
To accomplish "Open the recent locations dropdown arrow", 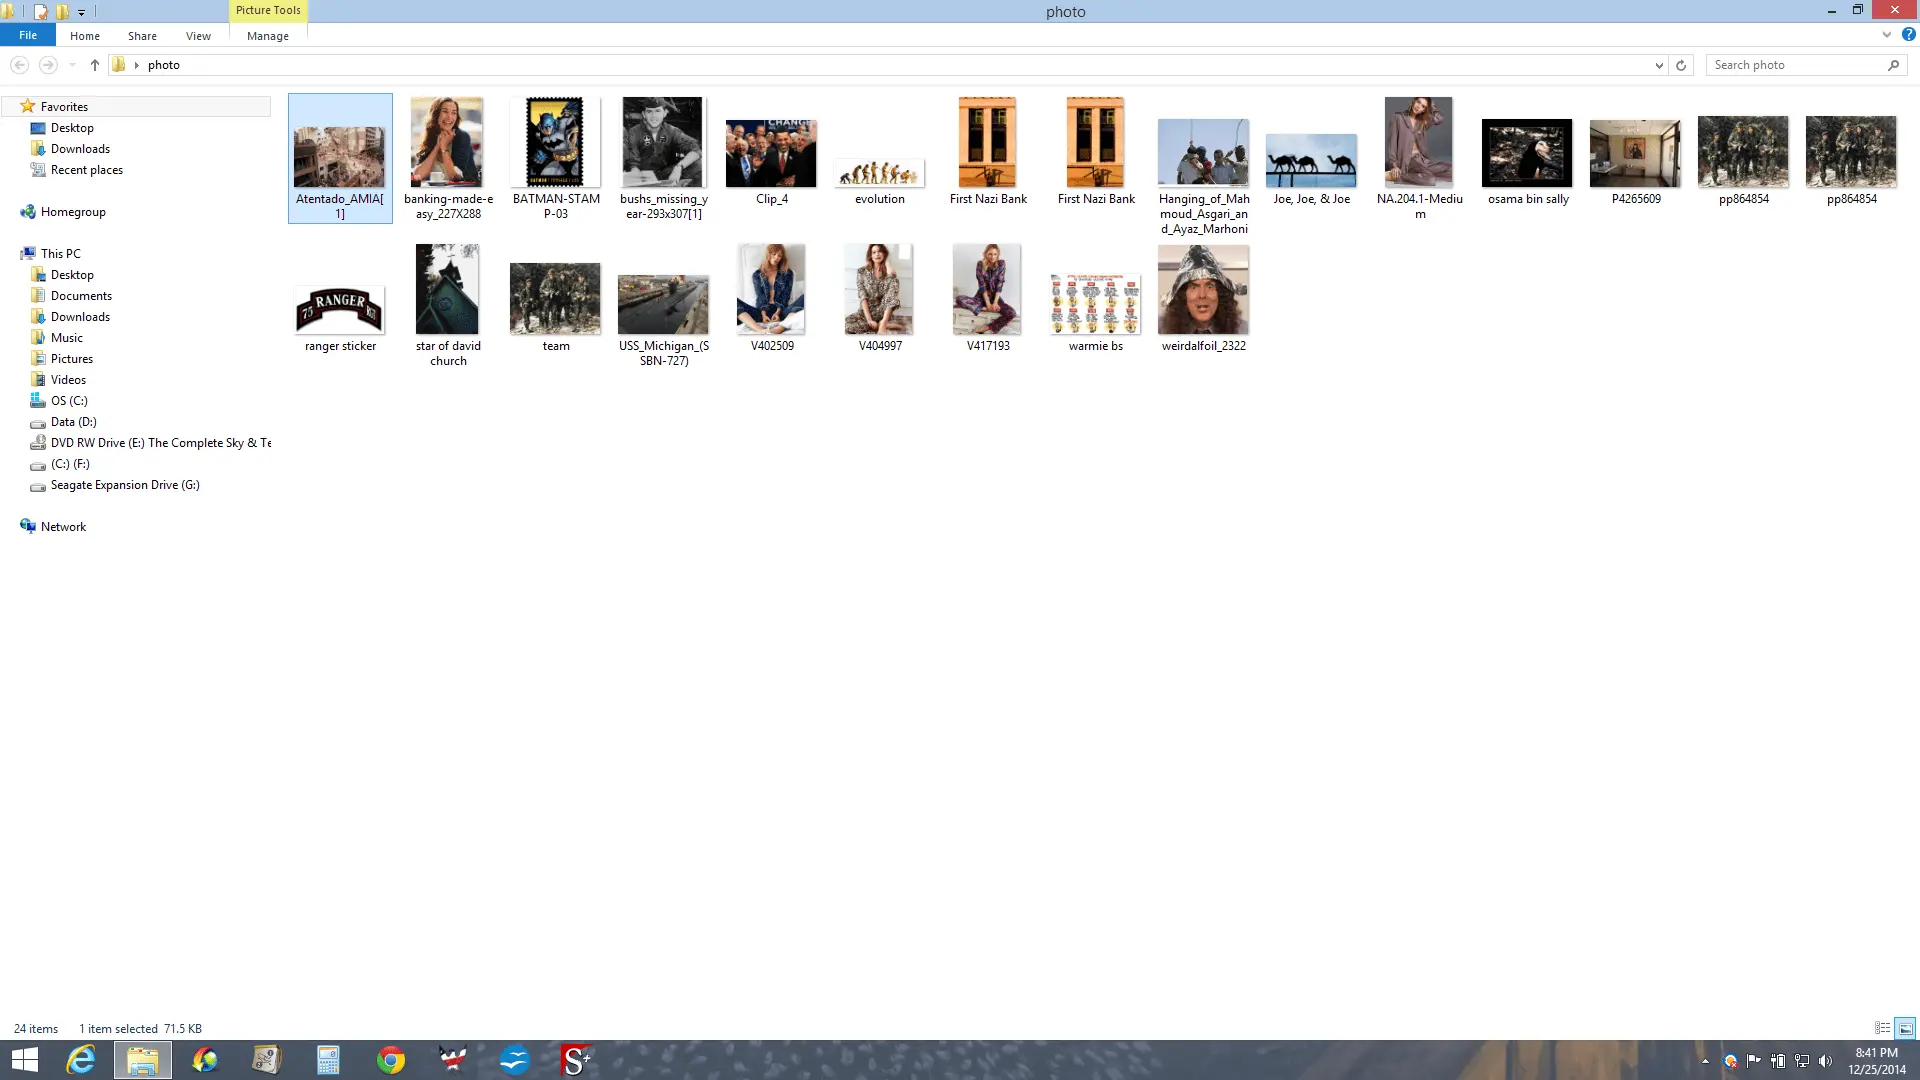I will click(72, 65).
